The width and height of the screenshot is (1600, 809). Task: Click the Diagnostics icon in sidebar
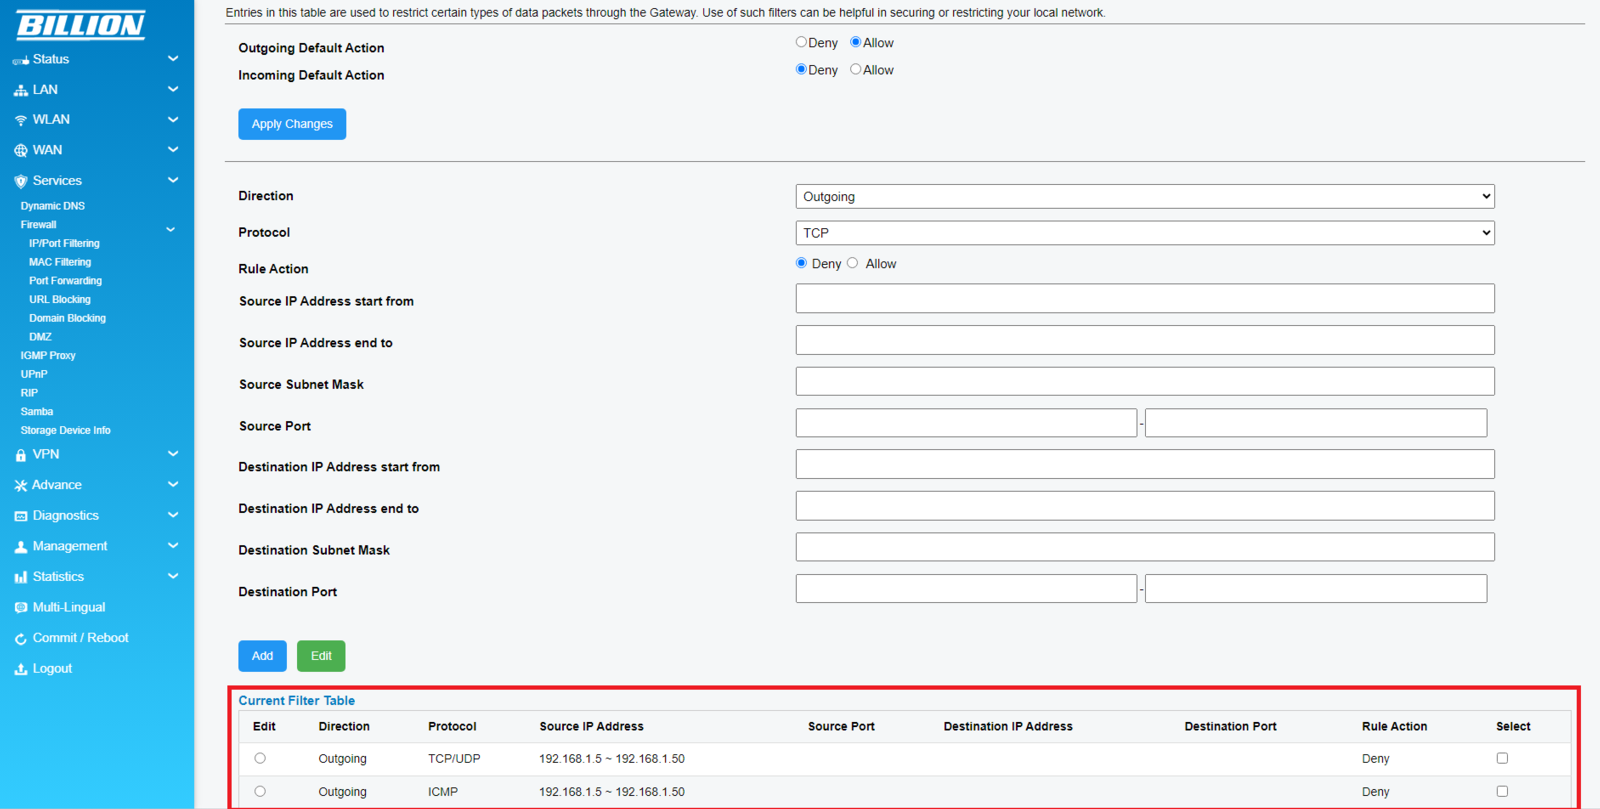[x=20, y=516]
